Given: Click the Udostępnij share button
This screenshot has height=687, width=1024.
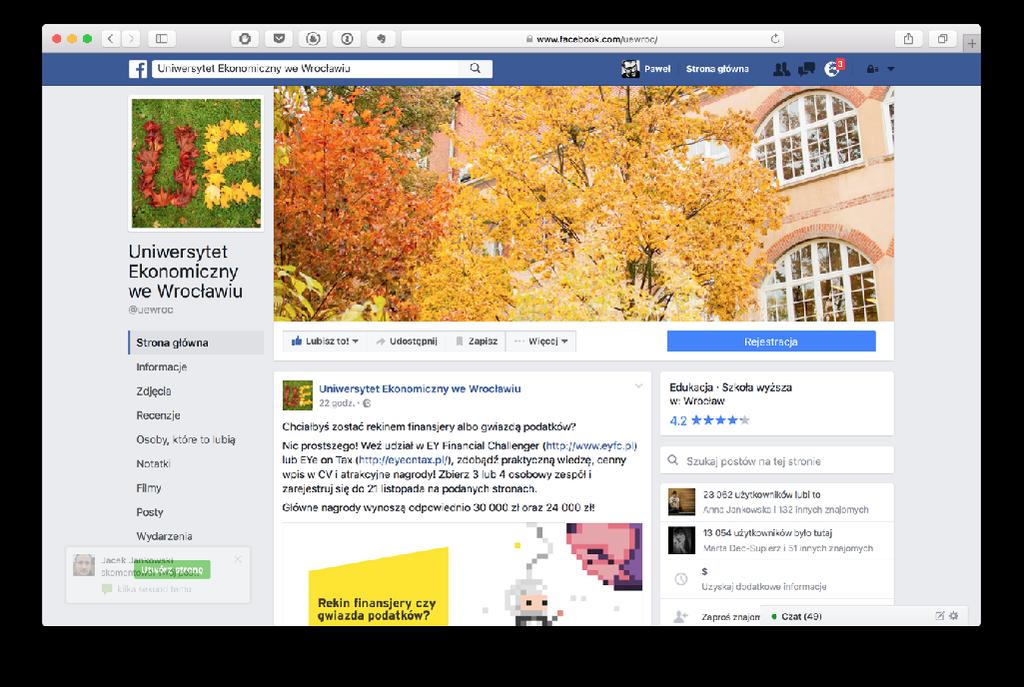Looking at the screenshot, I should pos(406,341).
